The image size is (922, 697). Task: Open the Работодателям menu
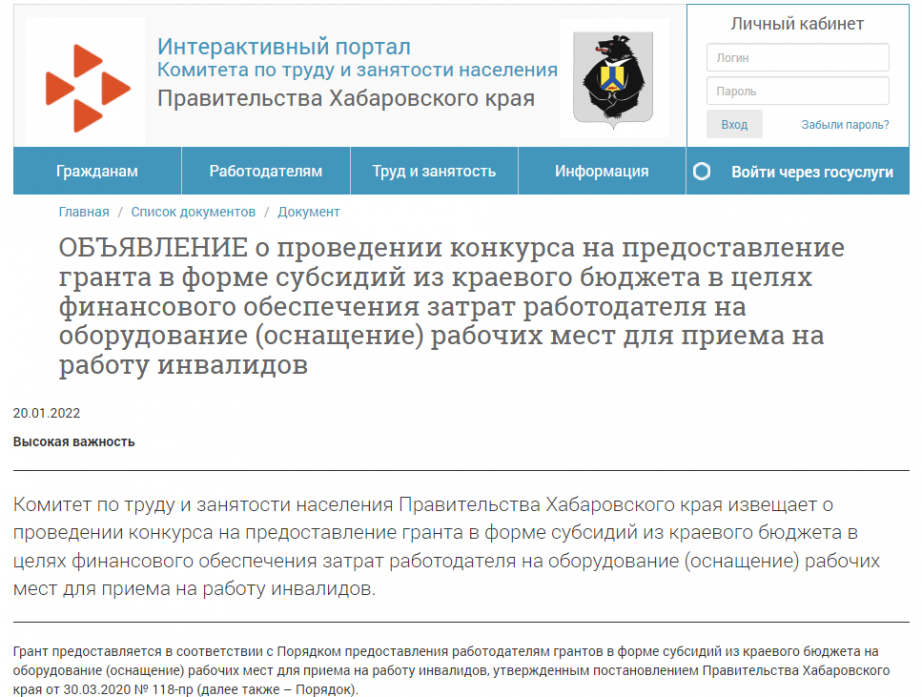[x=266, y=171]
